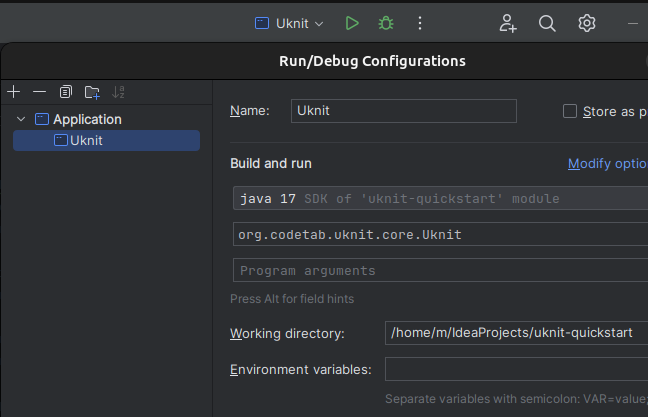This screenshot has height=417, width=648.
Task: Open the Code With Me add-user icon
Action: pos(508,23)
